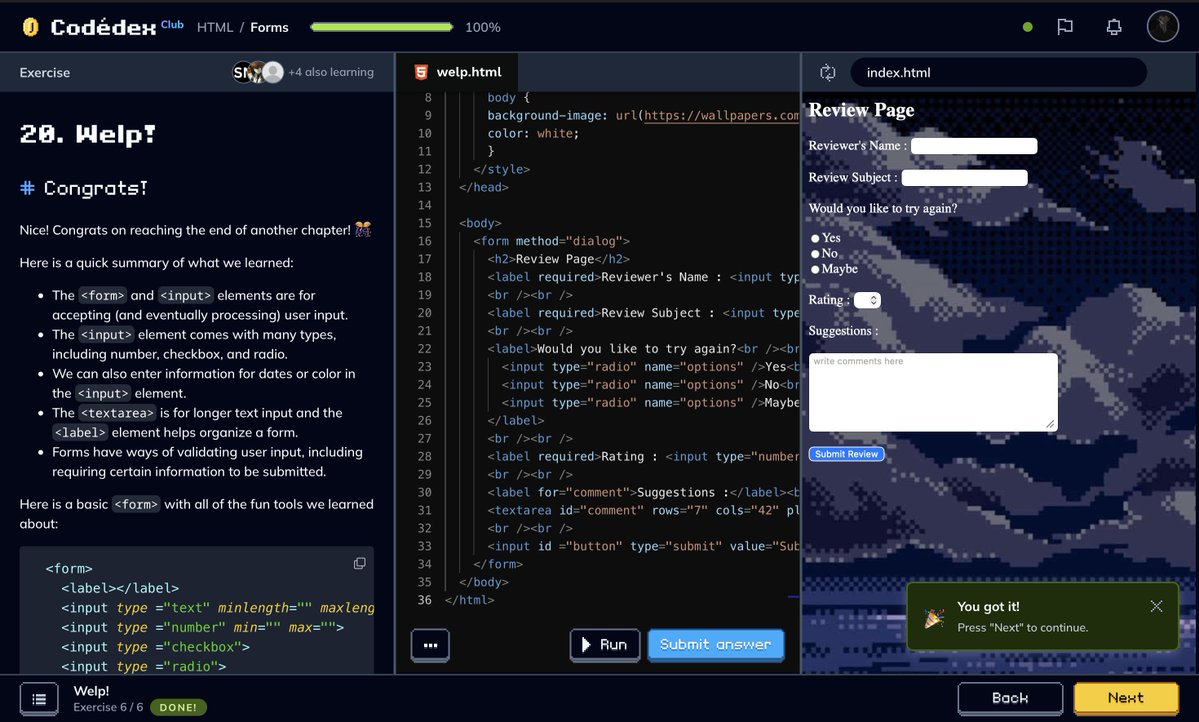The height and width of the screenshot is (722, 1199).
Task: Click the wallpapers URL link in code
Action: click(721, 115)
